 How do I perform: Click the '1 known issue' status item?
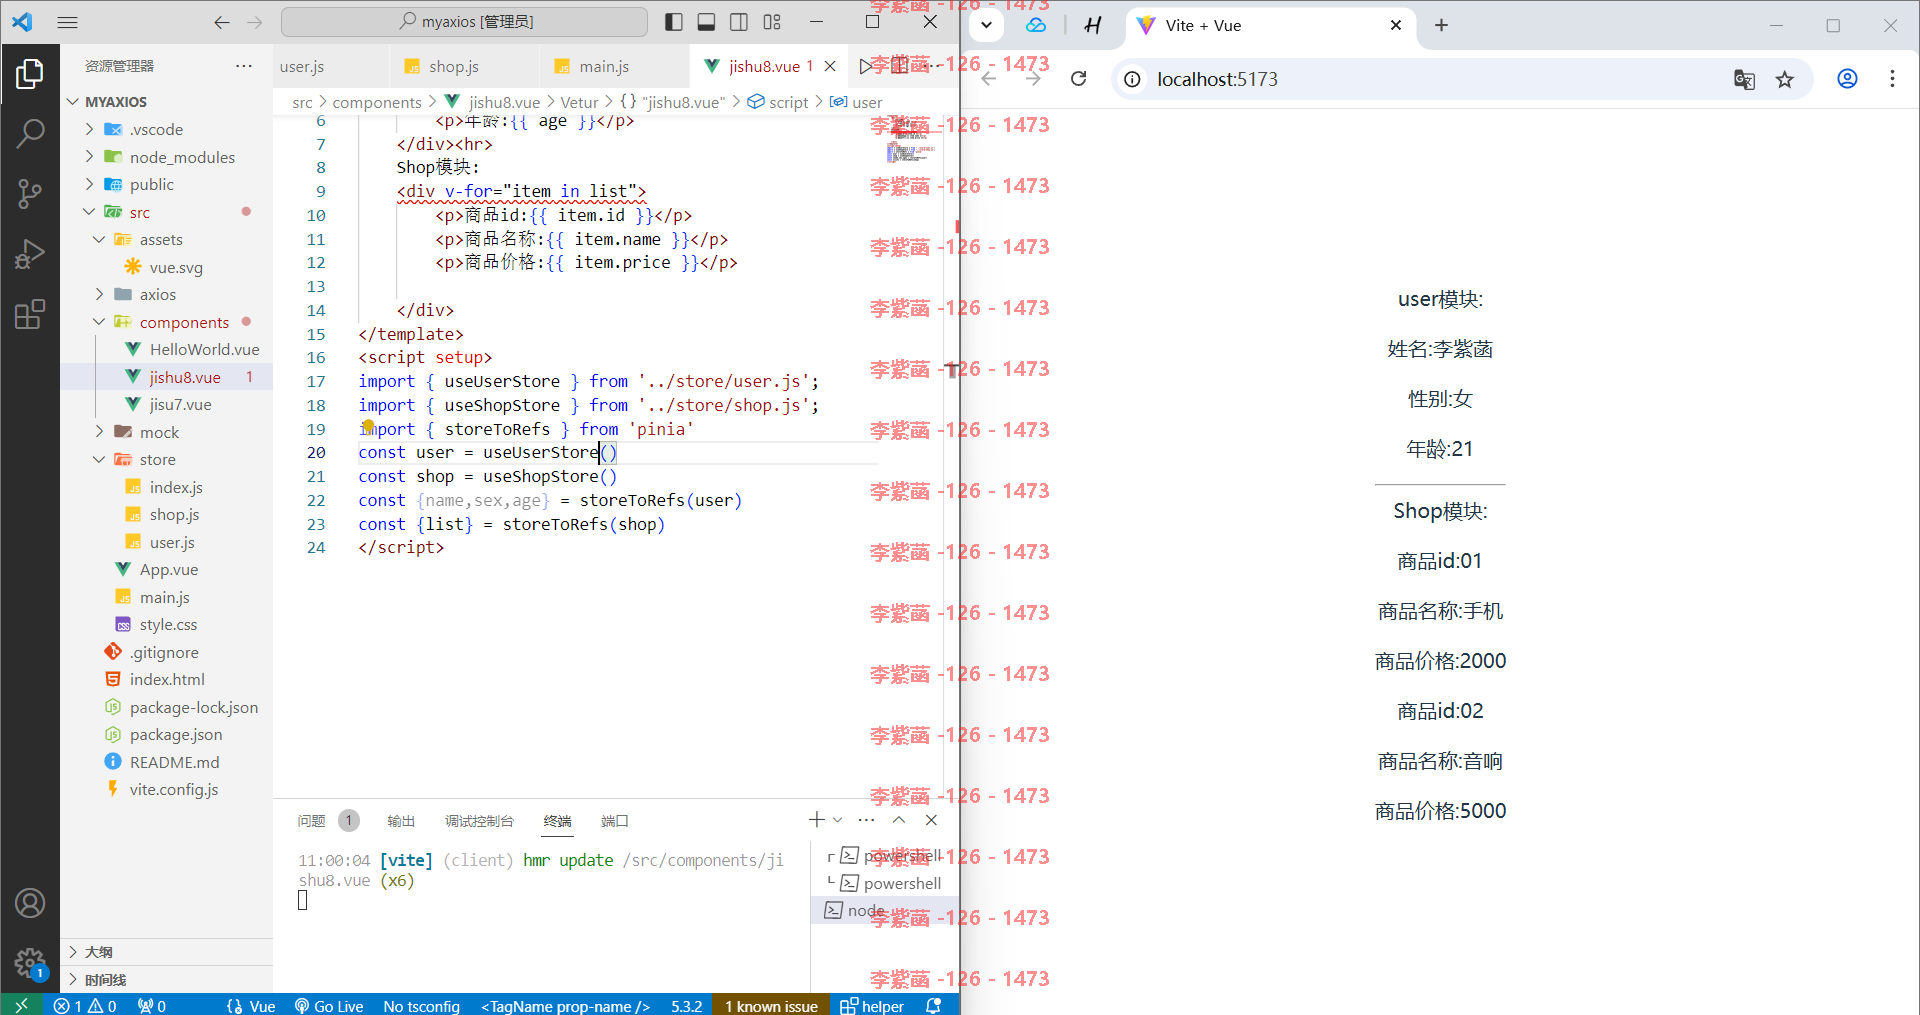coord(771,1005)
